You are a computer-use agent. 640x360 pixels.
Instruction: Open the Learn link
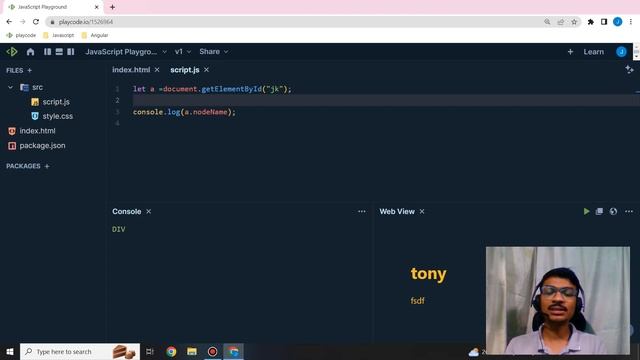[x=593, y=52]
